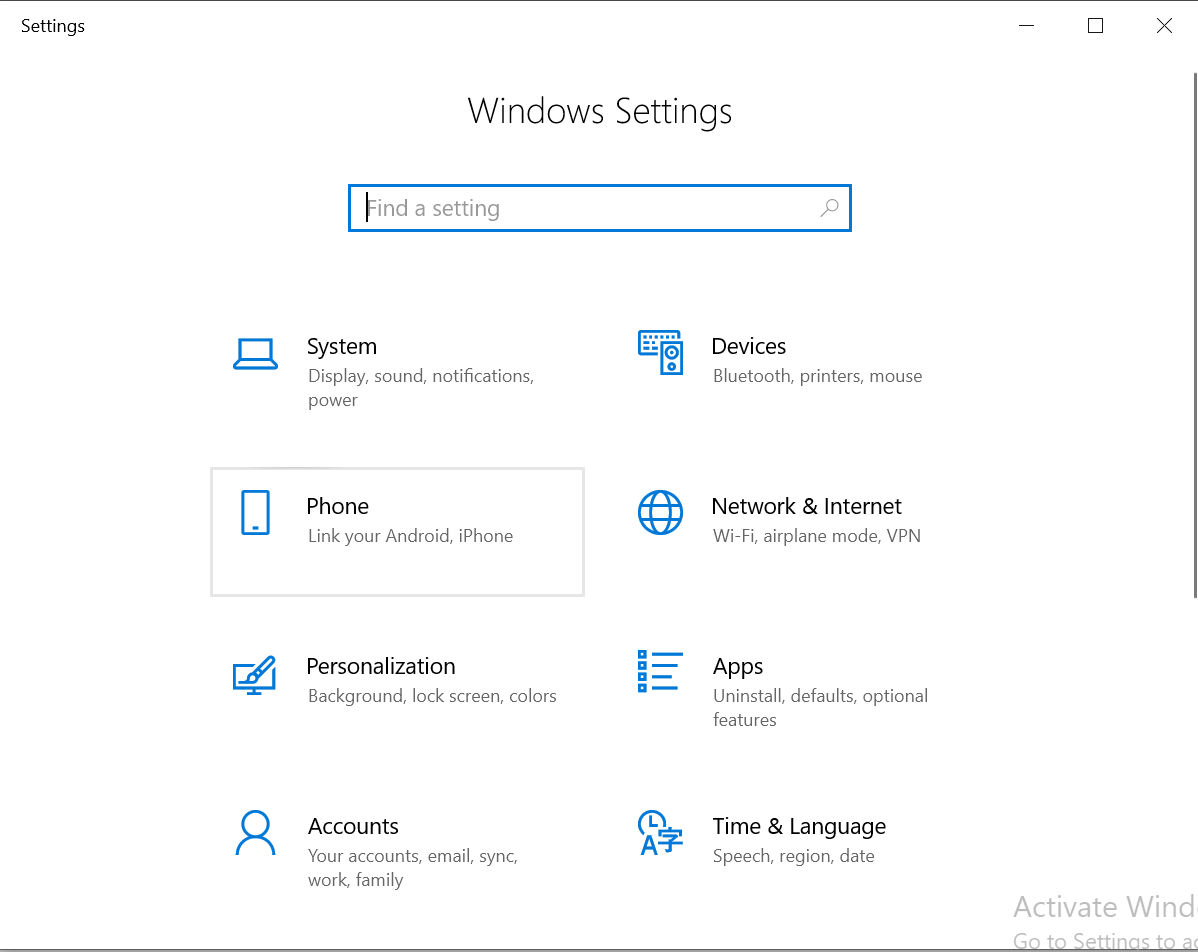Click 'Wi-Fi, airplane mode, VPN' description
Screen dimensions: 1198x952
tap(817, 536)
